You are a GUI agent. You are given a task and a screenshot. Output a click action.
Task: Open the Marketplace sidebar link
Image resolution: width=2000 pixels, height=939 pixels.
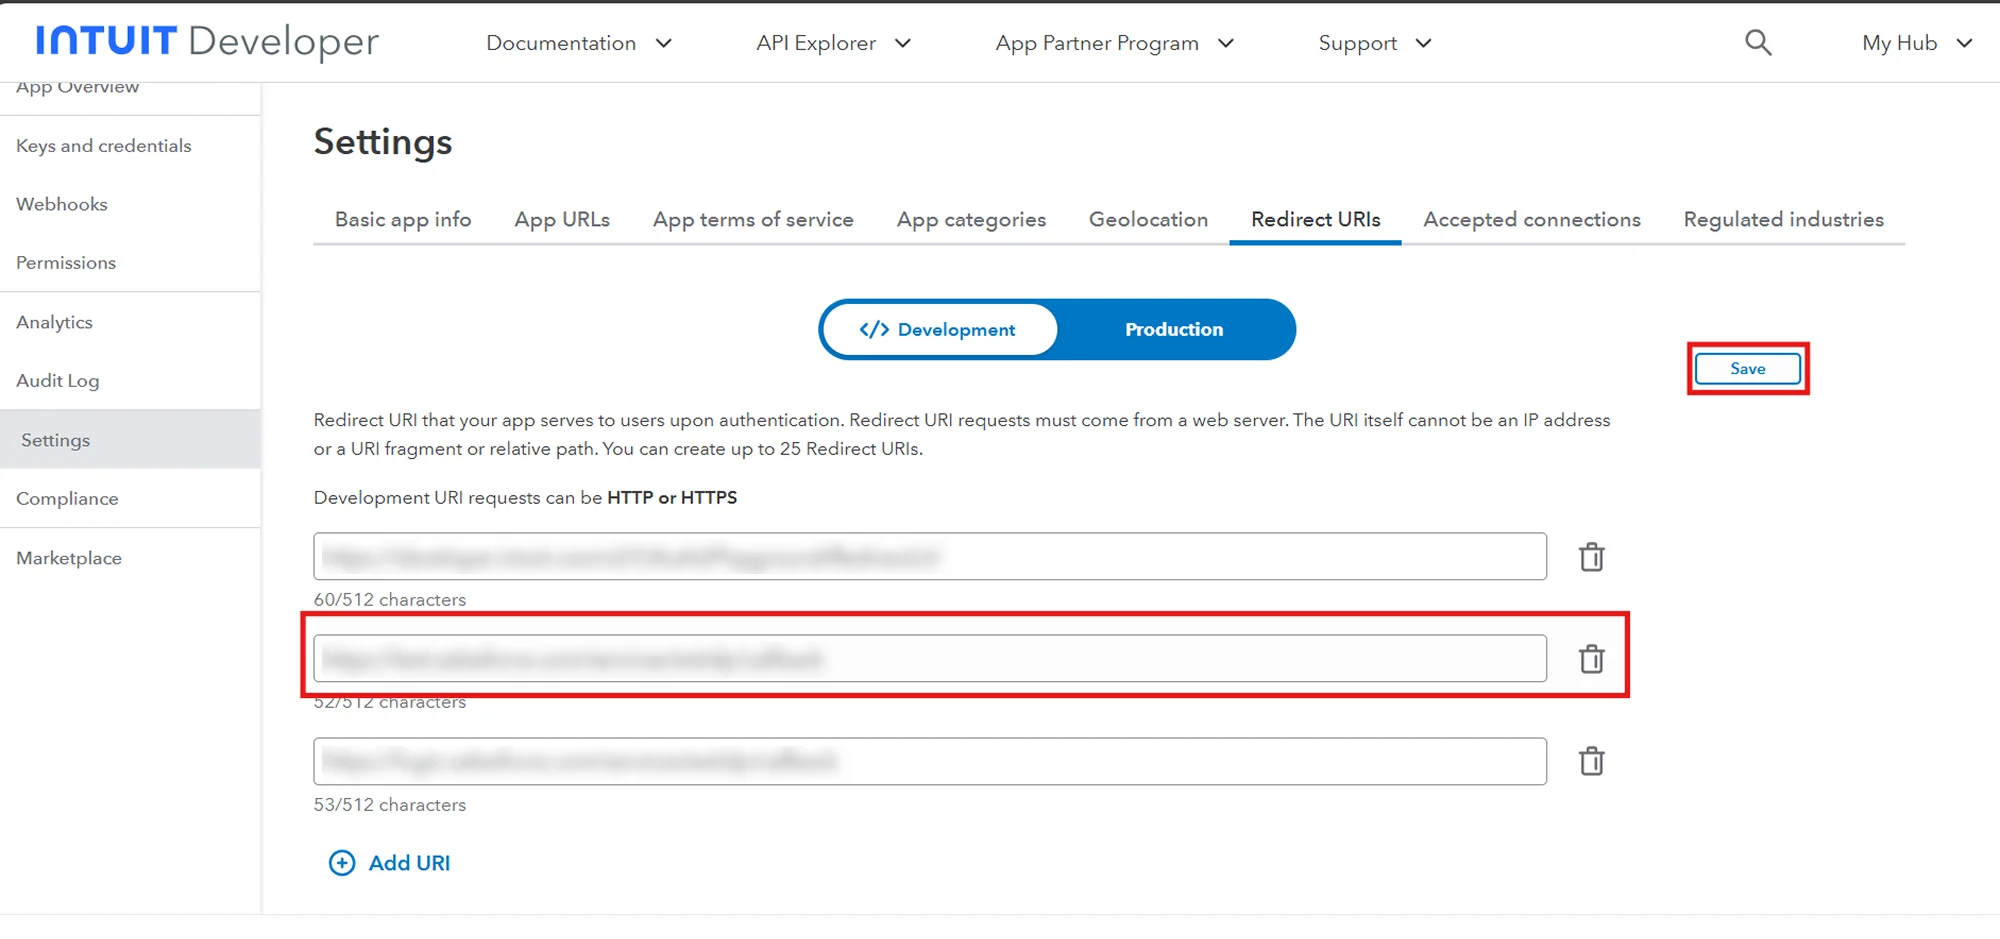(68, 557)
